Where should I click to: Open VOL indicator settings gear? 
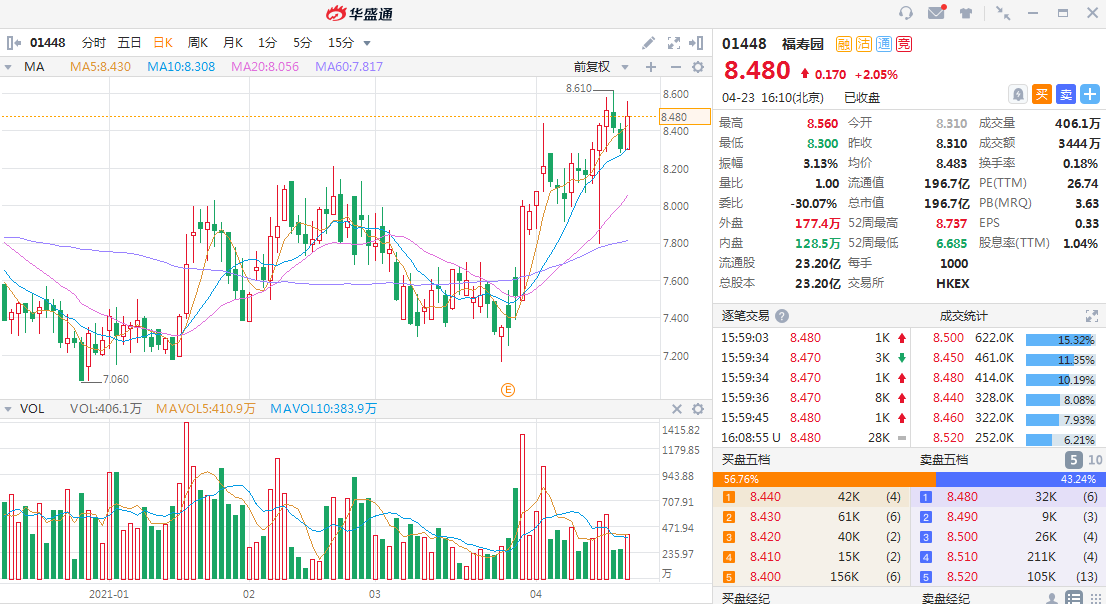coord(698,409)
